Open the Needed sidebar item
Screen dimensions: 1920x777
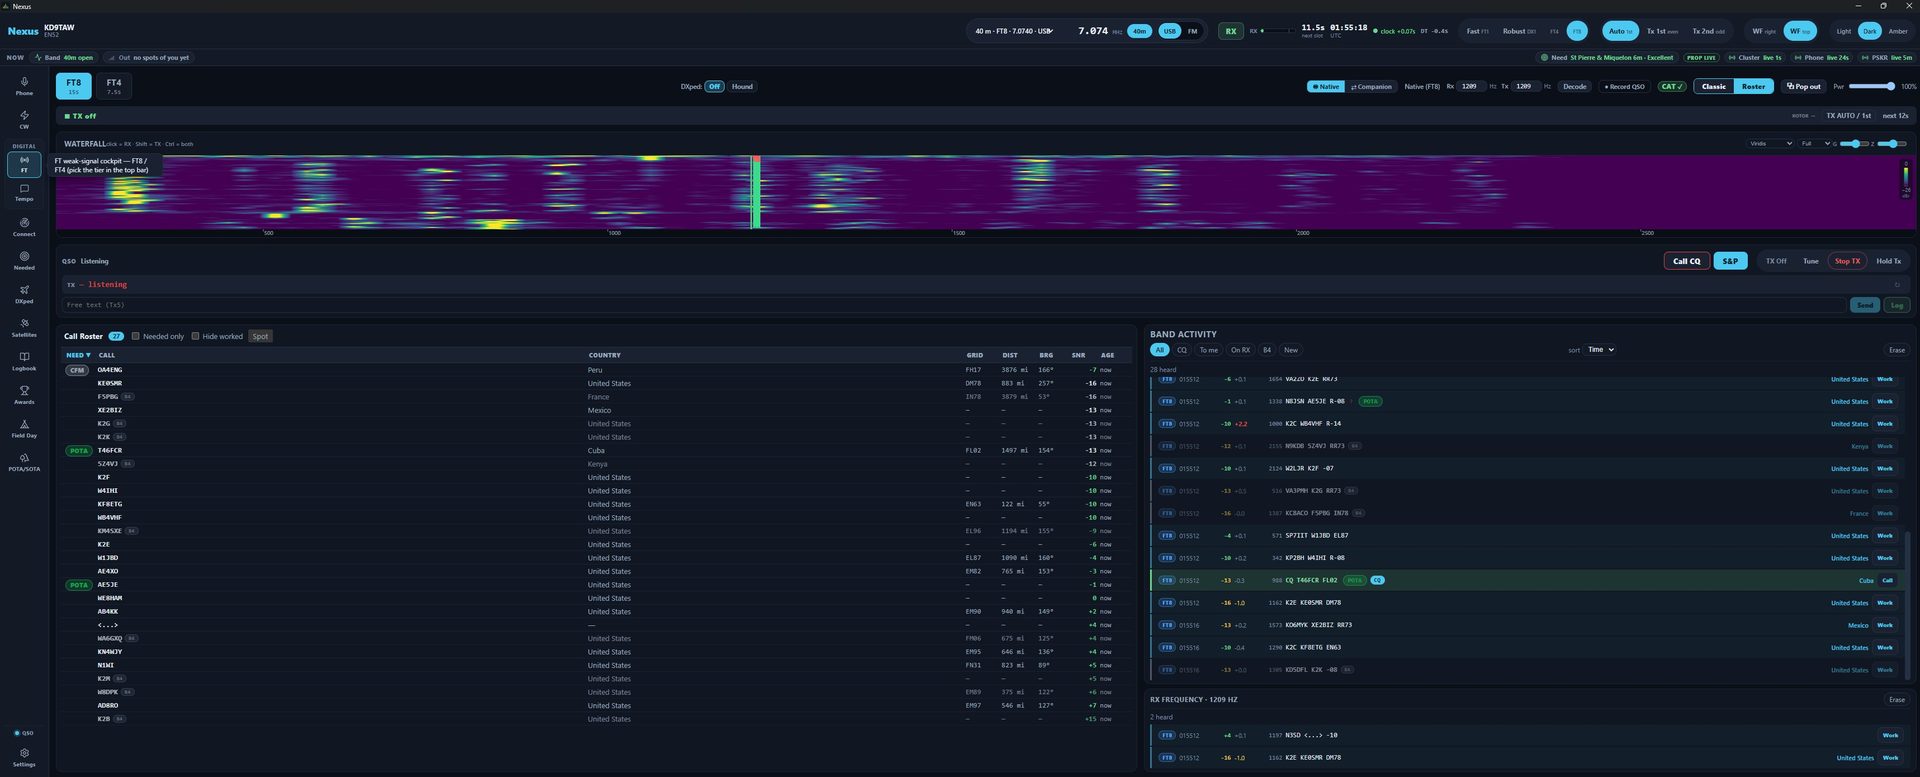point(24,260)
